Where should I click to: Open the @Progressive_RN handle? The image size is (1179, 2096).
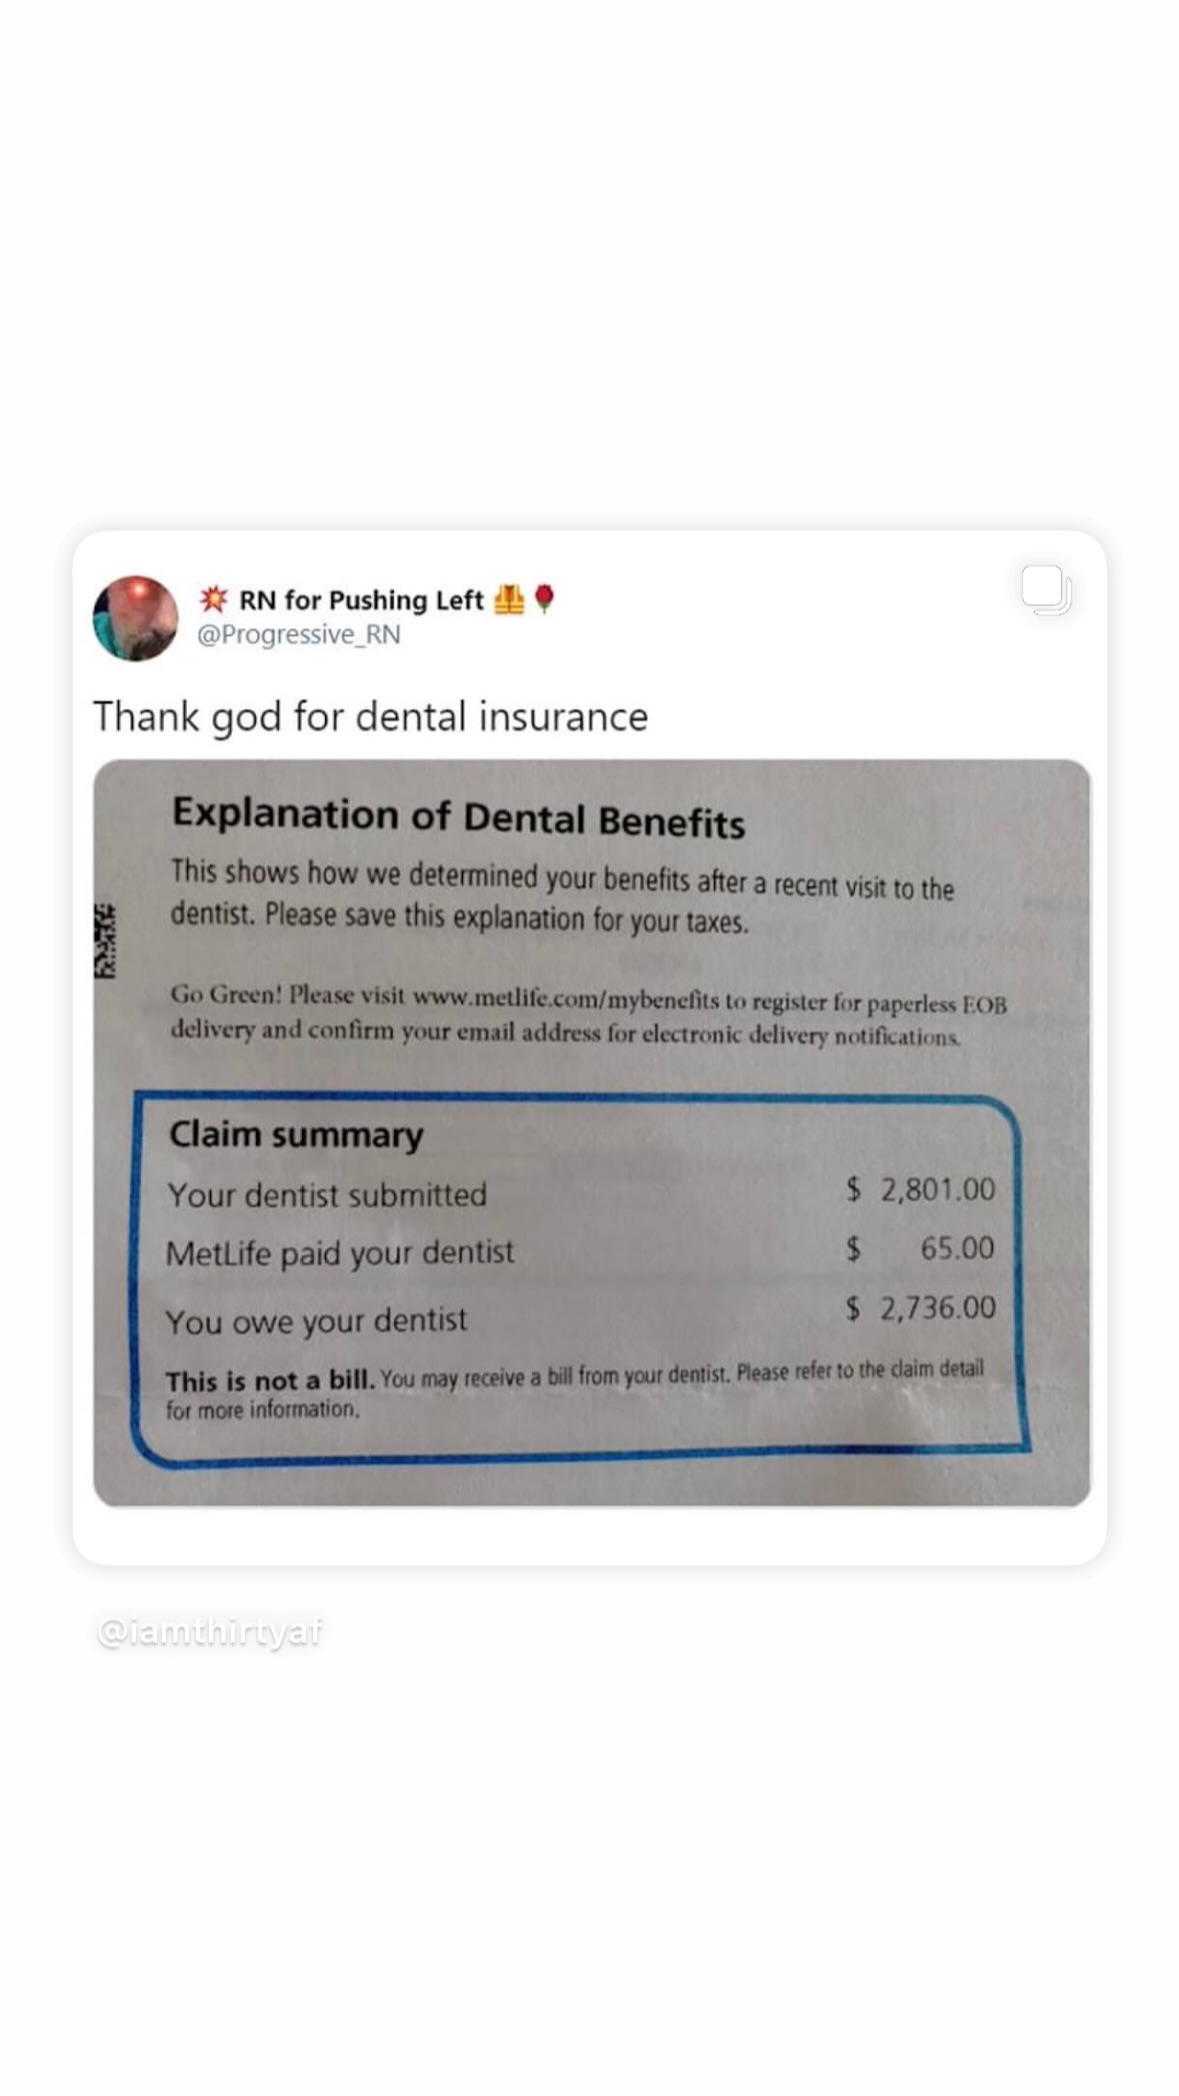point(299,635)
